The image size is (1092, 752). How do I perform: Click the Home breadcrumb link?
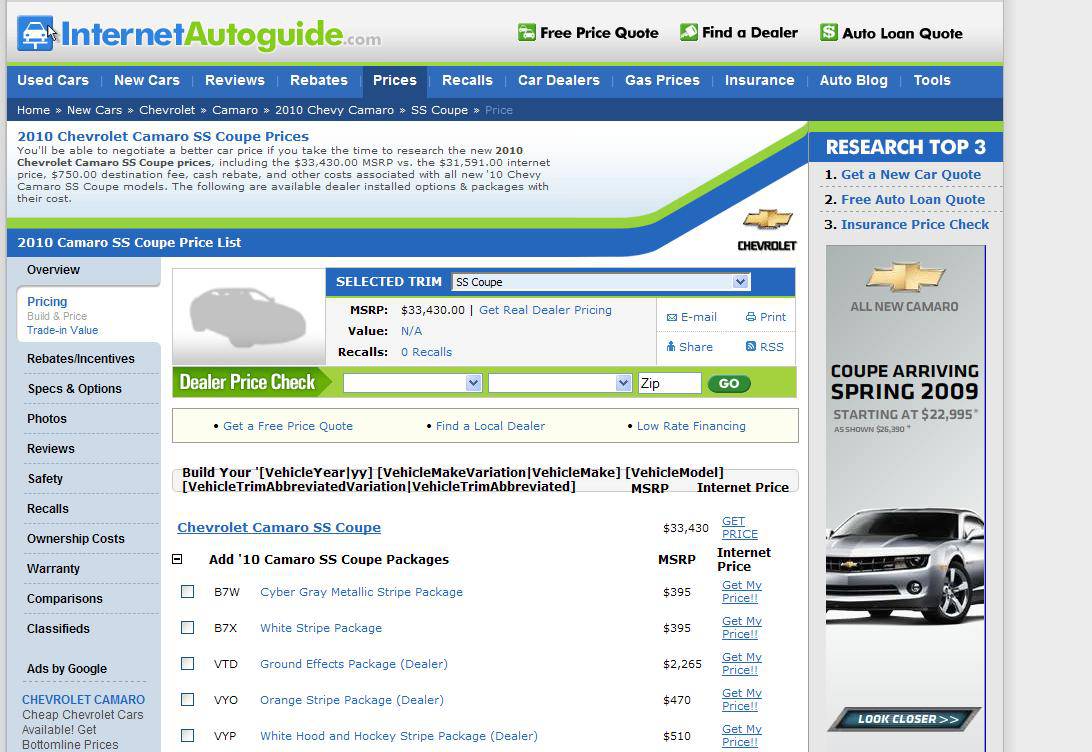33,110
